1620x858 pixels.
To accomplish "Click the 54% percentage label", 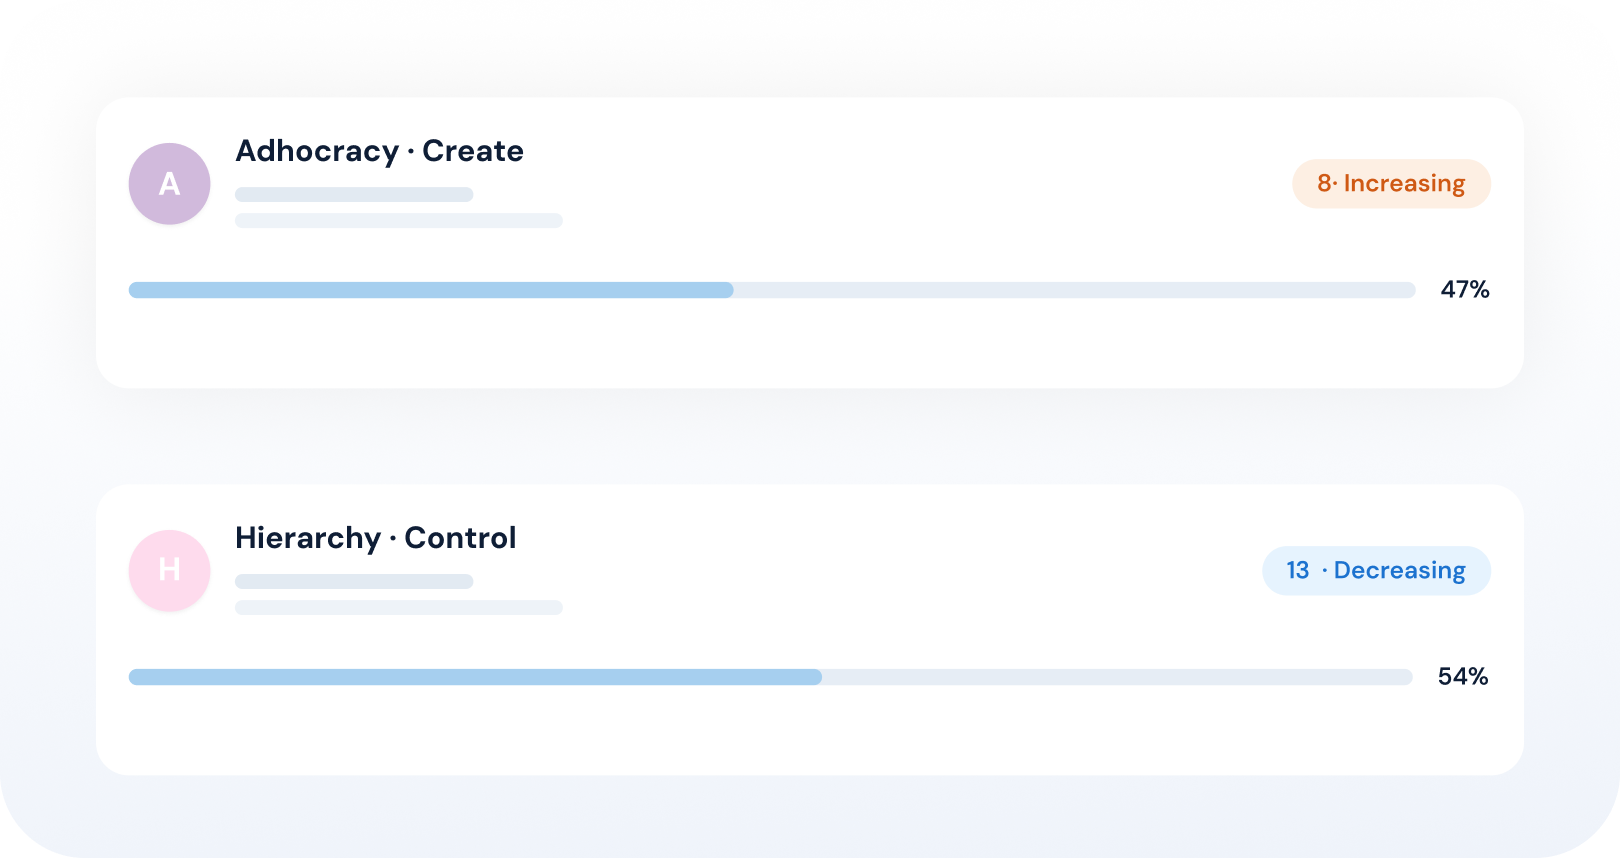I will click(1463, 677).
